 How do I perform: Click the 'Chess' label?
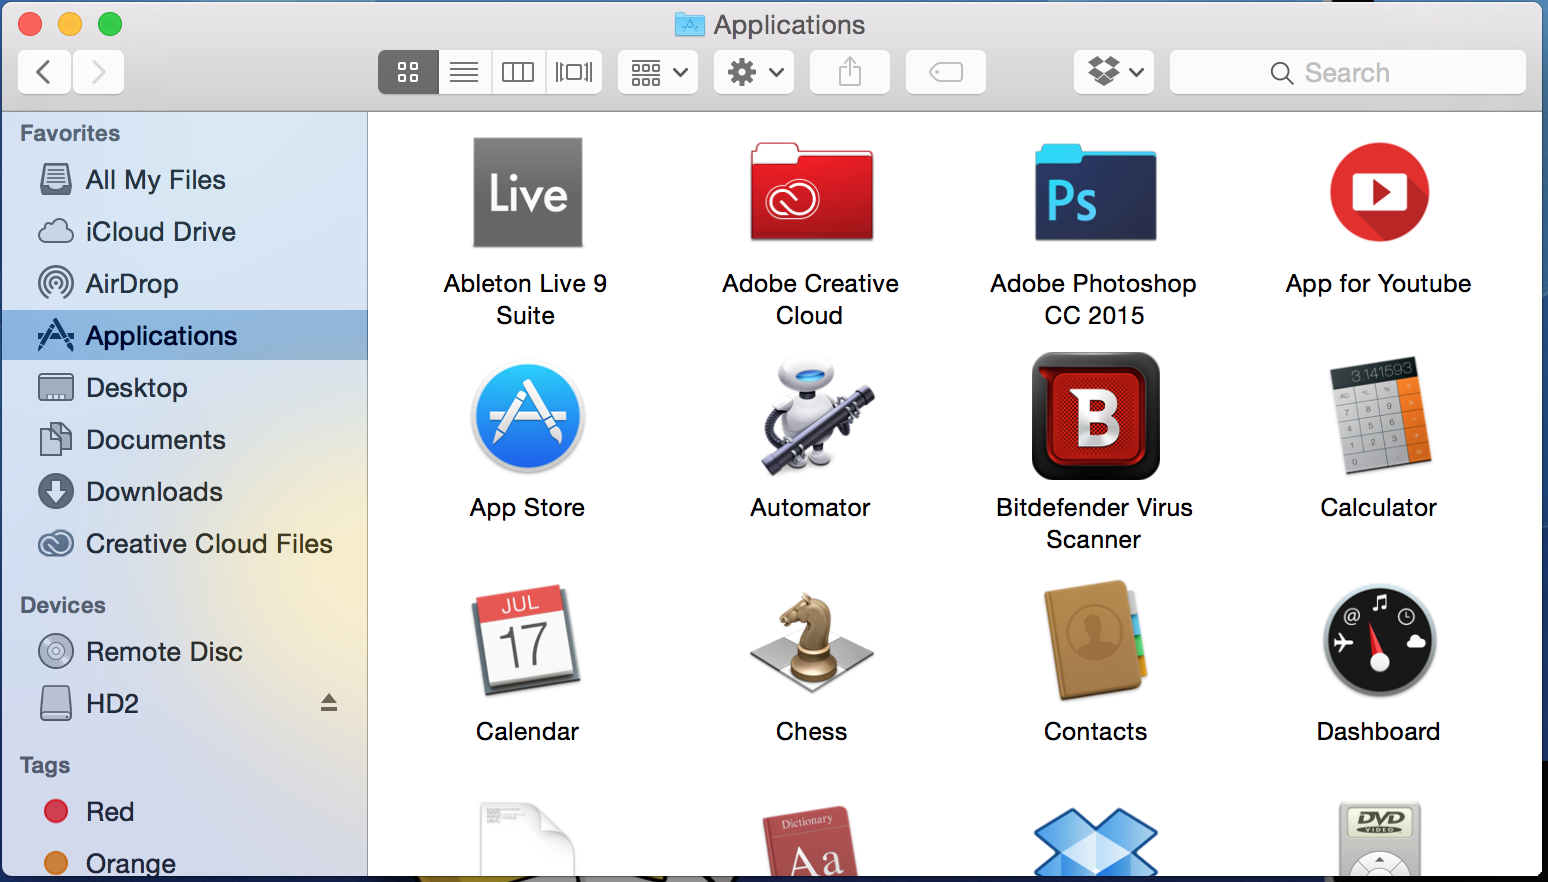pyautogui.click(x=811, y=731)
